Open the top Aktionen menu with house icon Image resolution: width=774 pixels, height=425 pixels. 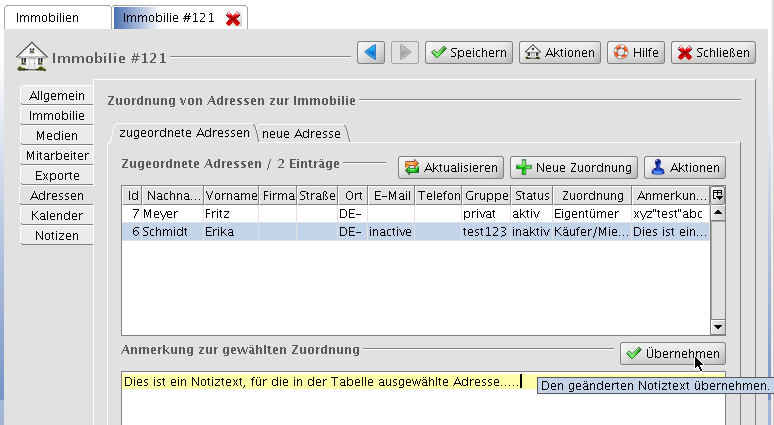click(559, 52)
